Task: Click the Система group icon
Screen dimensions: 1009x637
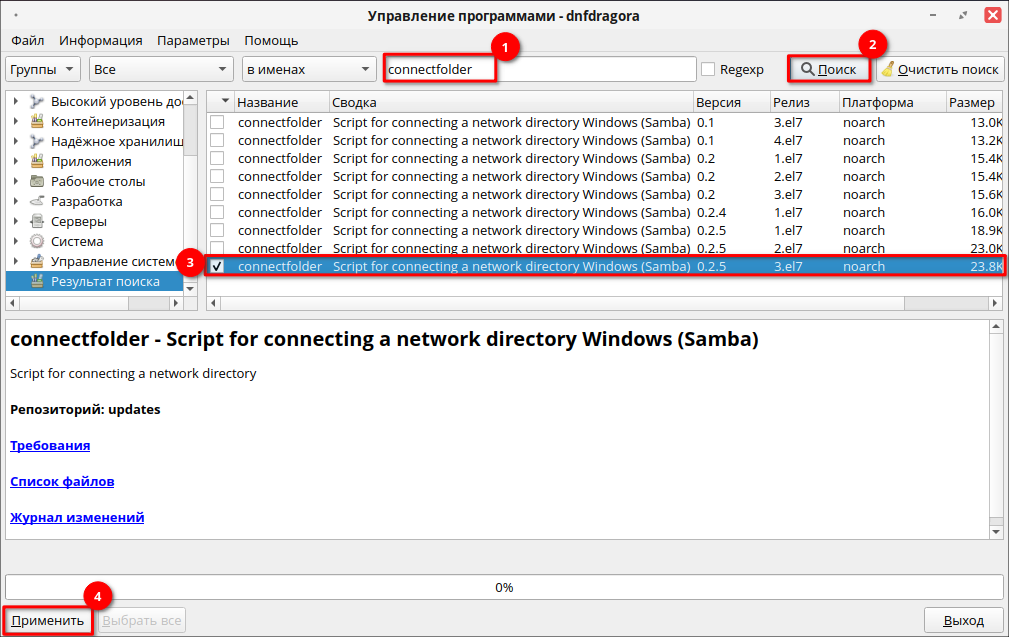Action: pyautogui.click(x=37, y=241)
